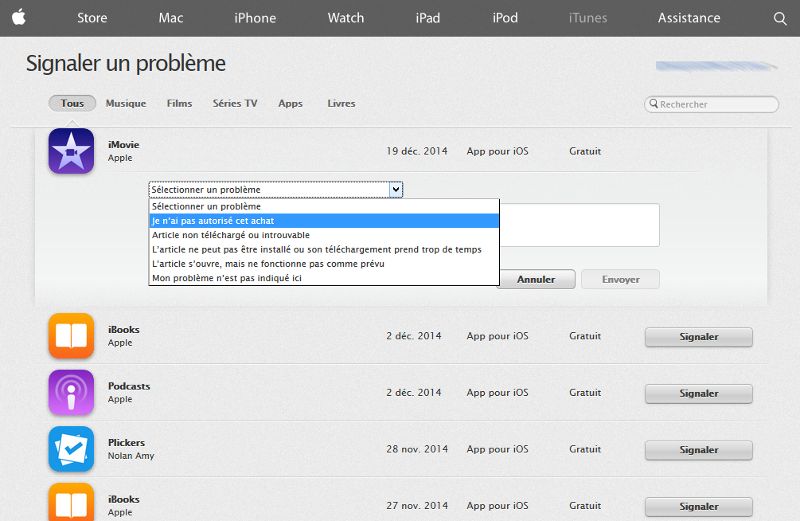Click Signaler for Plickers
800x521 pixels.
point(698,450)
